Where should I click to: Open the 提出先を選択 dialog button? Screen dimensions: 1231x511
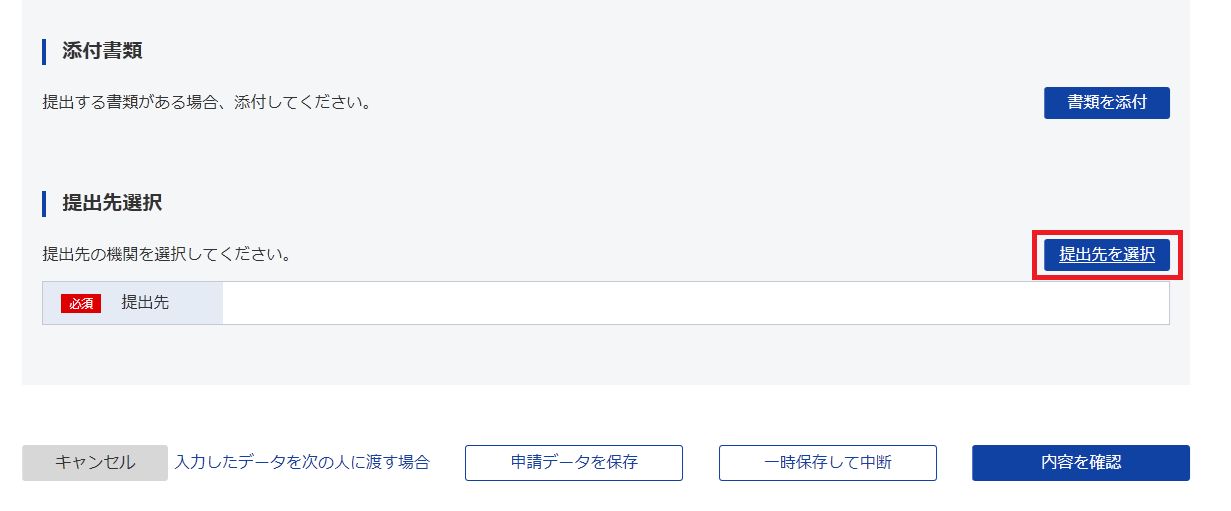tap(1106, 254)
